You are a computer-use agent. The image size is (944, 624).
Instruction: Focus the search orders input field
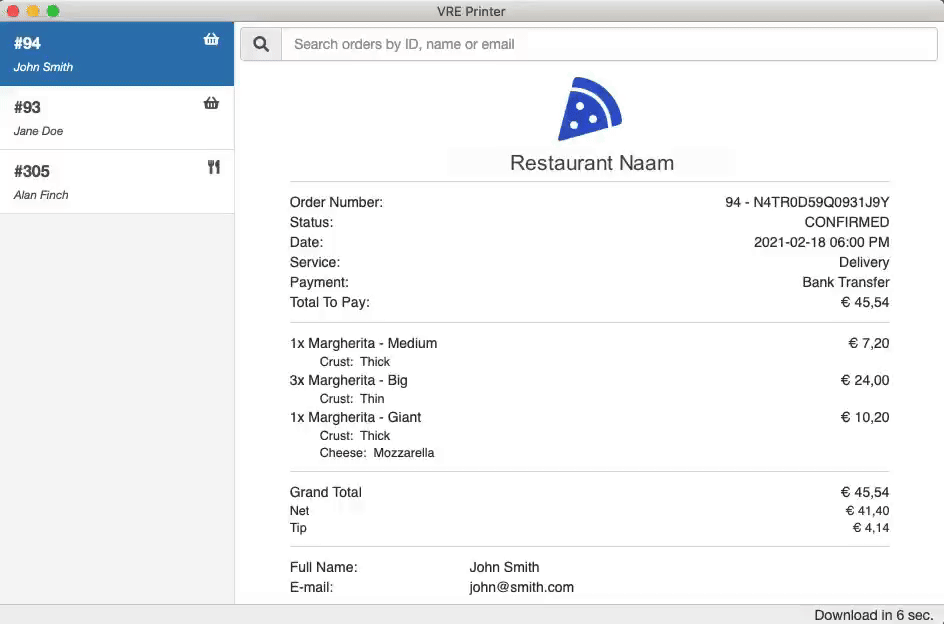[x=608, y=44]
